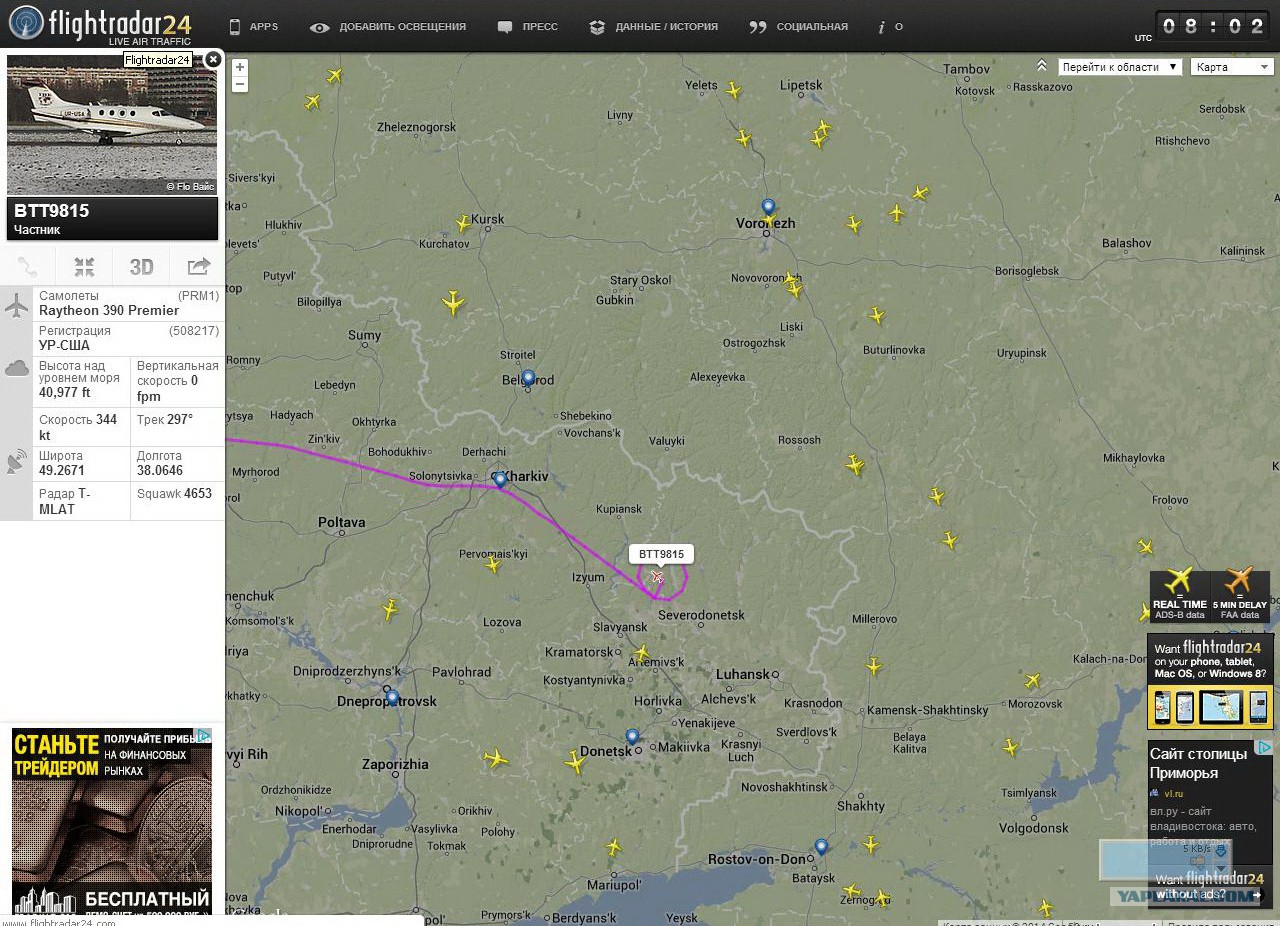Close the BTT9815 aircraft info panel
The image size is (1280, 926).
(x=212, y=60)
